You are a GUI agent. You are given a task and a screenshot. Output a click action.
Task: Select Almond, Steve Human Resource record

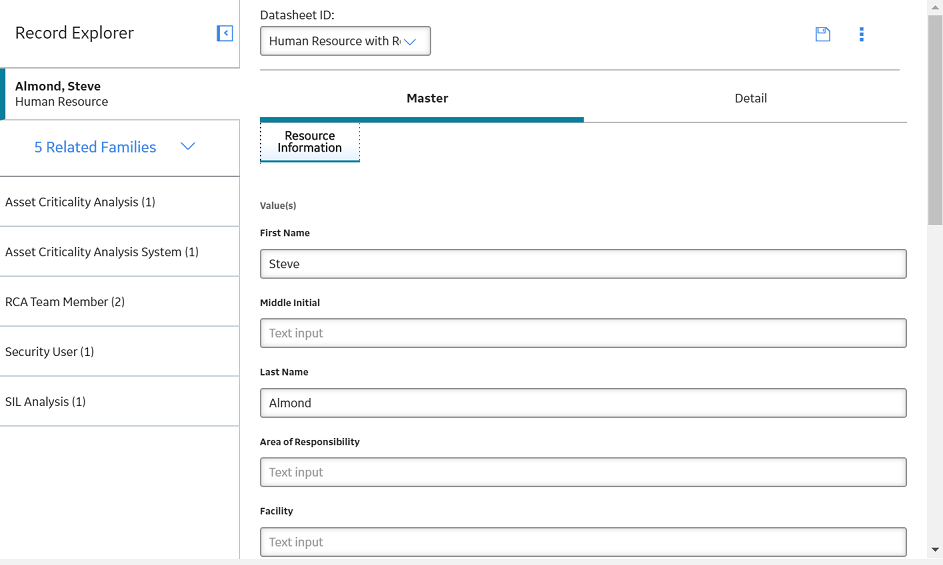point(120,94)
